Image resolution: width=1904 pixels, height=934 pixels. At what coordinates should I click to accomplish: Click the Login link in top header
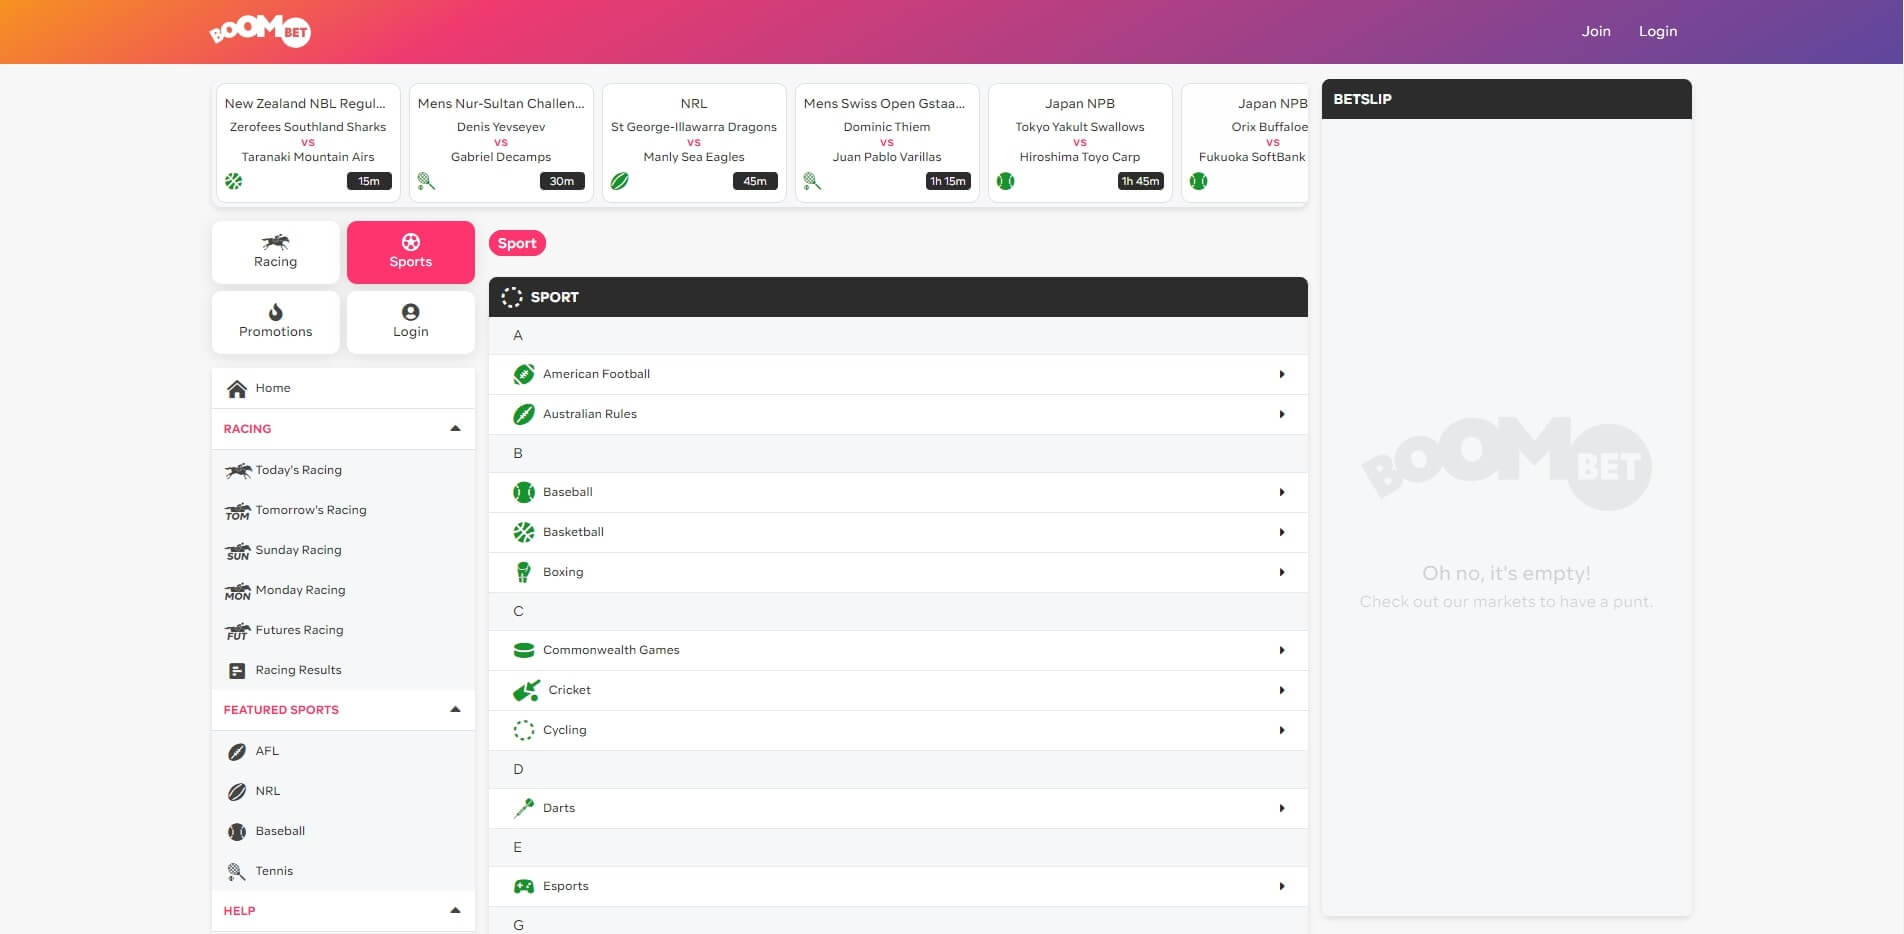point(1657,31)
